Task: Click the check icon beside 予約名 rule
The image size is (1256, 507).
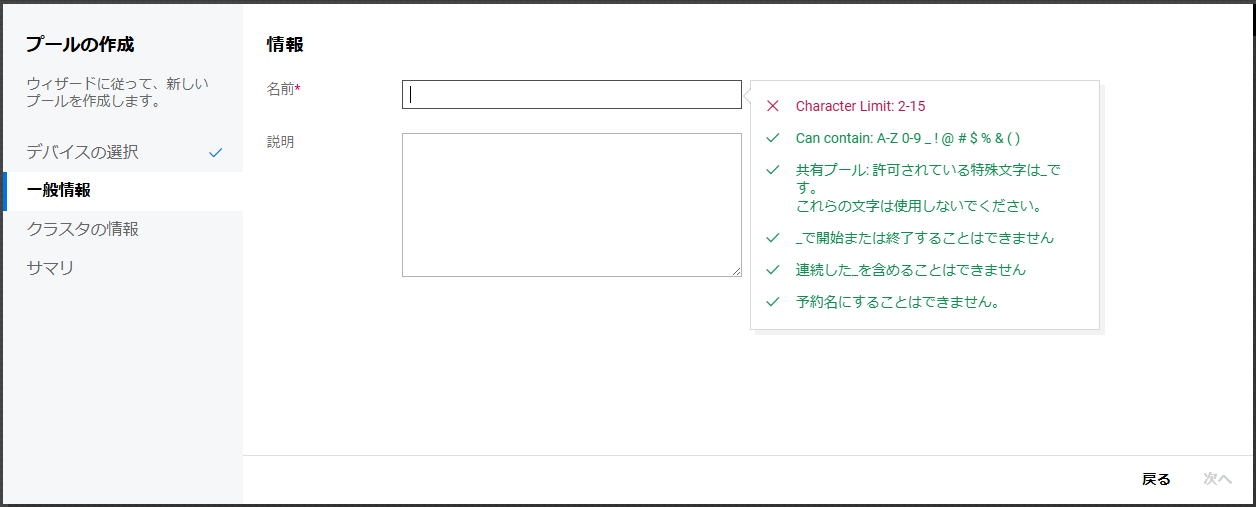Action: [772, 301]
